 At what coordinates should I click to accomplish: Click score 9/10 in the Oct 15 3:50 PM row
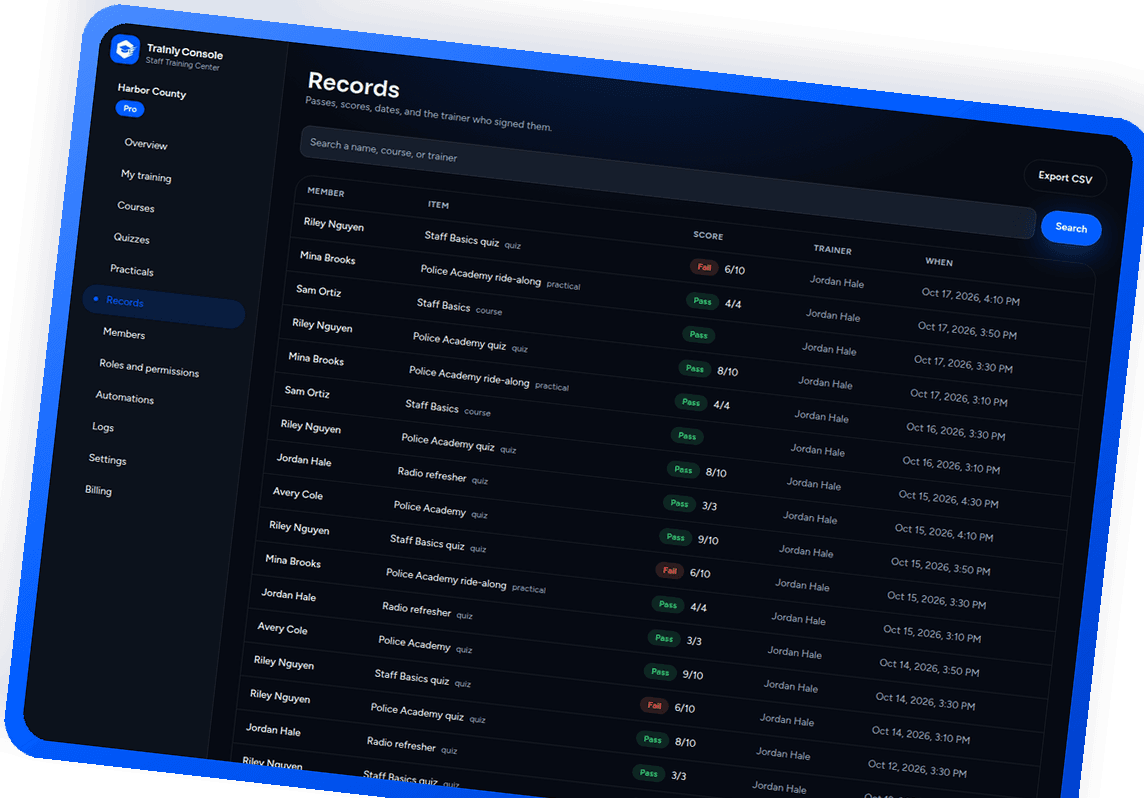point(708,540)
